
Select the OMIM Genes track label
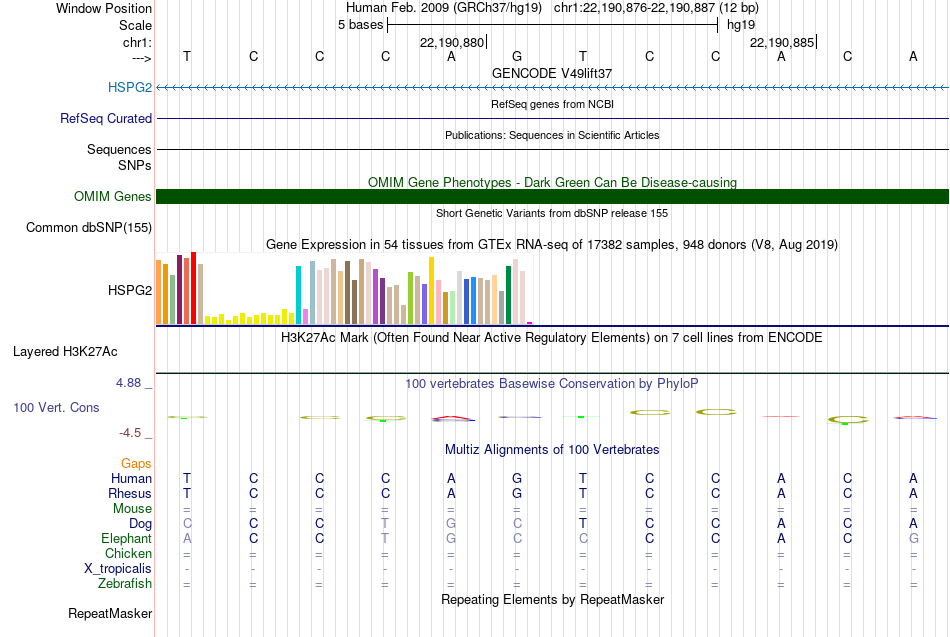click(x=113, y=196)
